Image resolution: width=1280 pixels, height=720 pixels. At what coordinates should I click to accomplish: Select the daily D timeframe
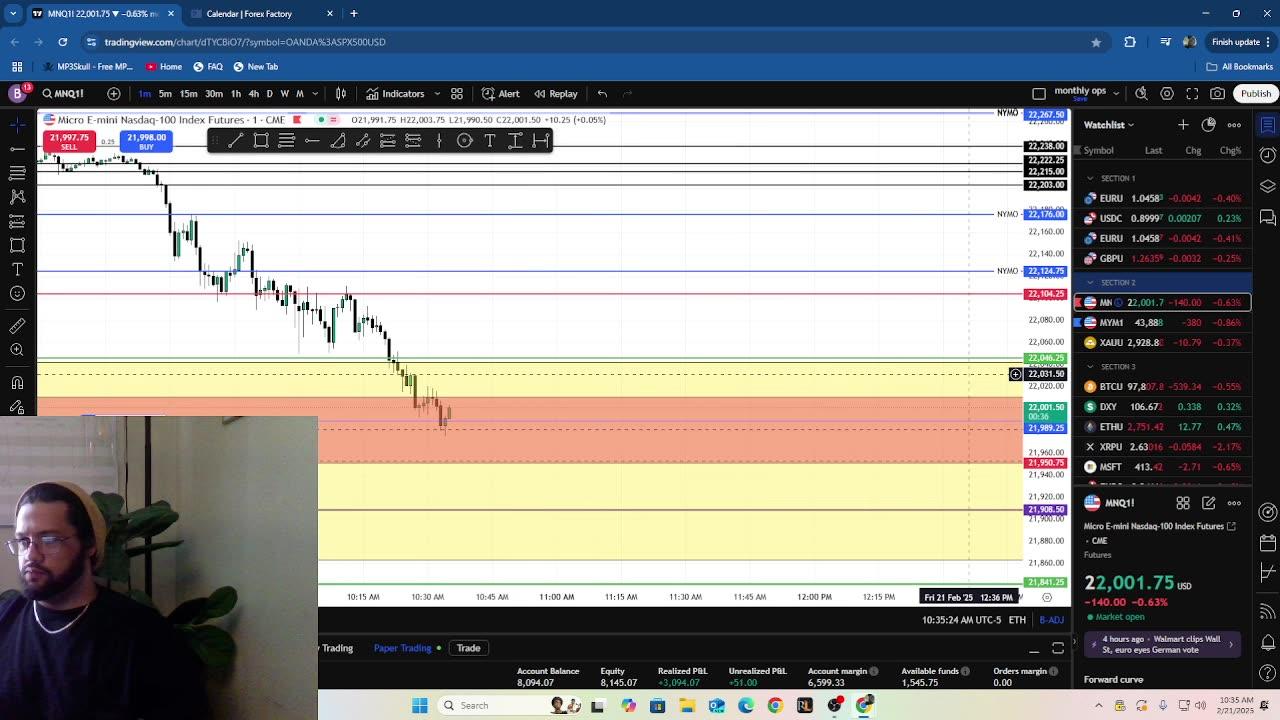tap(269, 94)
